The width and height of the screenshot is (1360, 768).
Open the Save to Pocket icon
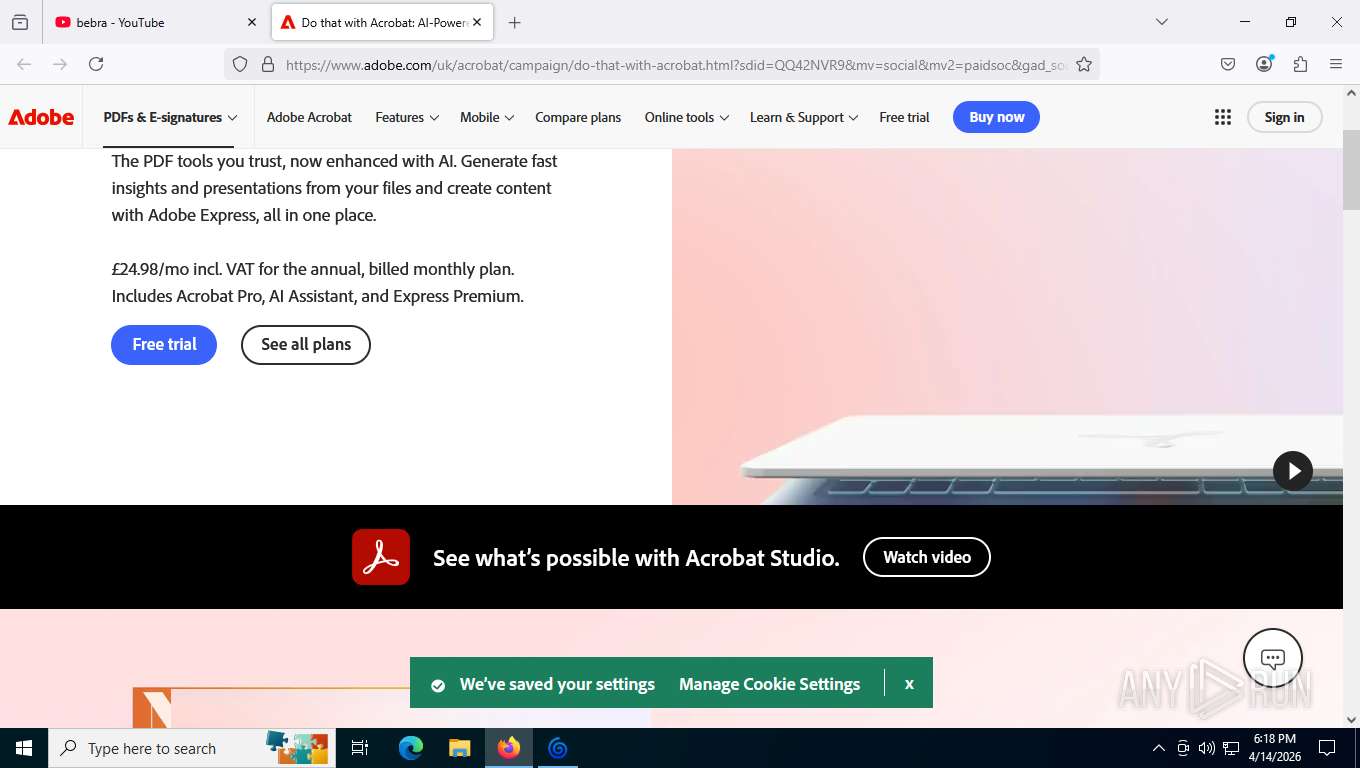tap(1228, 64)
